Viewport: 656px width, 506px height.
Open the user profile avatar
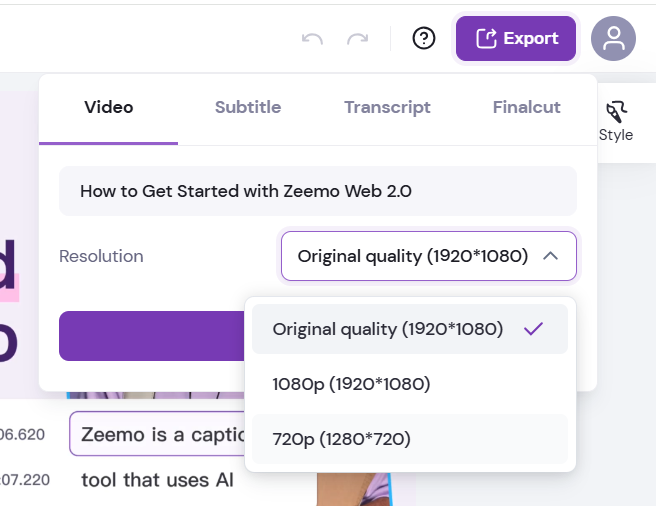[x=613, y=39]
